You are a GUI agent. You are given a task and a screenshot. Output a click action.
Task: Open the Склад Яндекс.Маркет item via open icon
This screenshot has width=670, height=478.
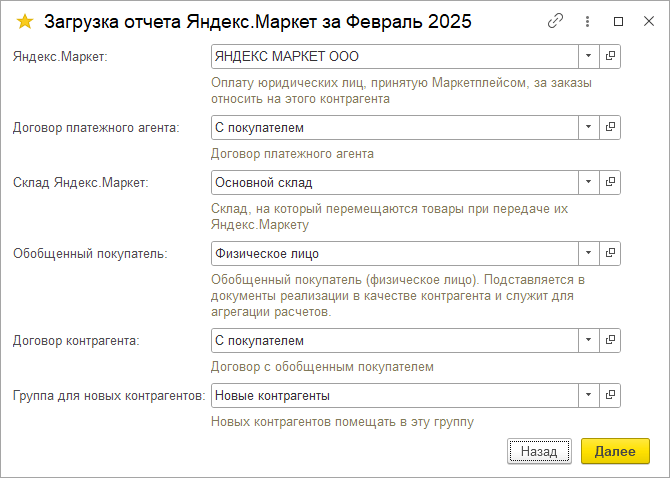611,183
